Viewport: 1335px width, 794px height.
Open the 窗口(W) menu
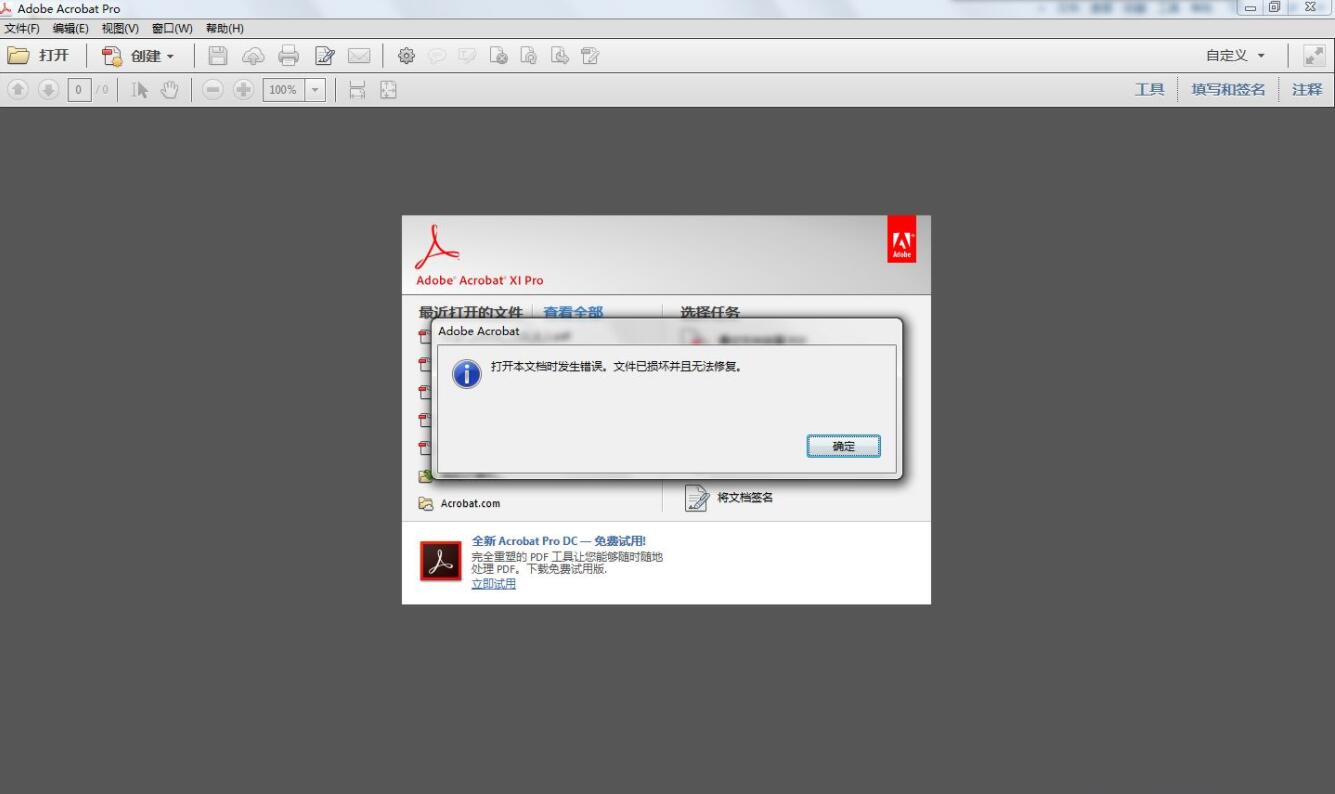pyautogui.click(x=172, y=28)
